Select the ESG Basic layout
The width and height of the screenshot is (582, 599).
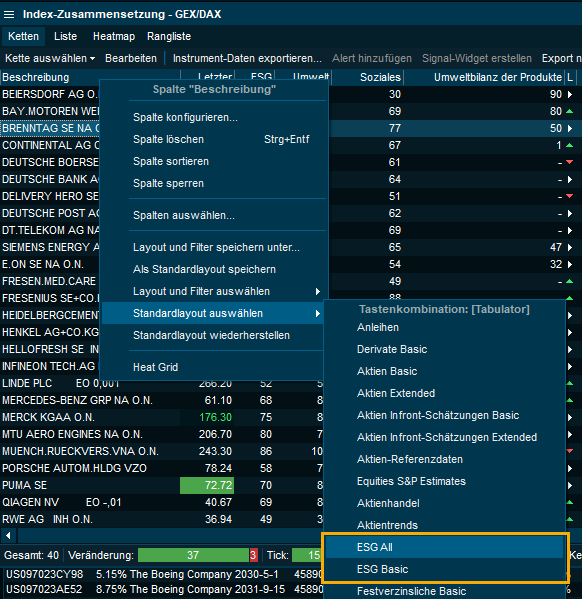coord(444,569)
